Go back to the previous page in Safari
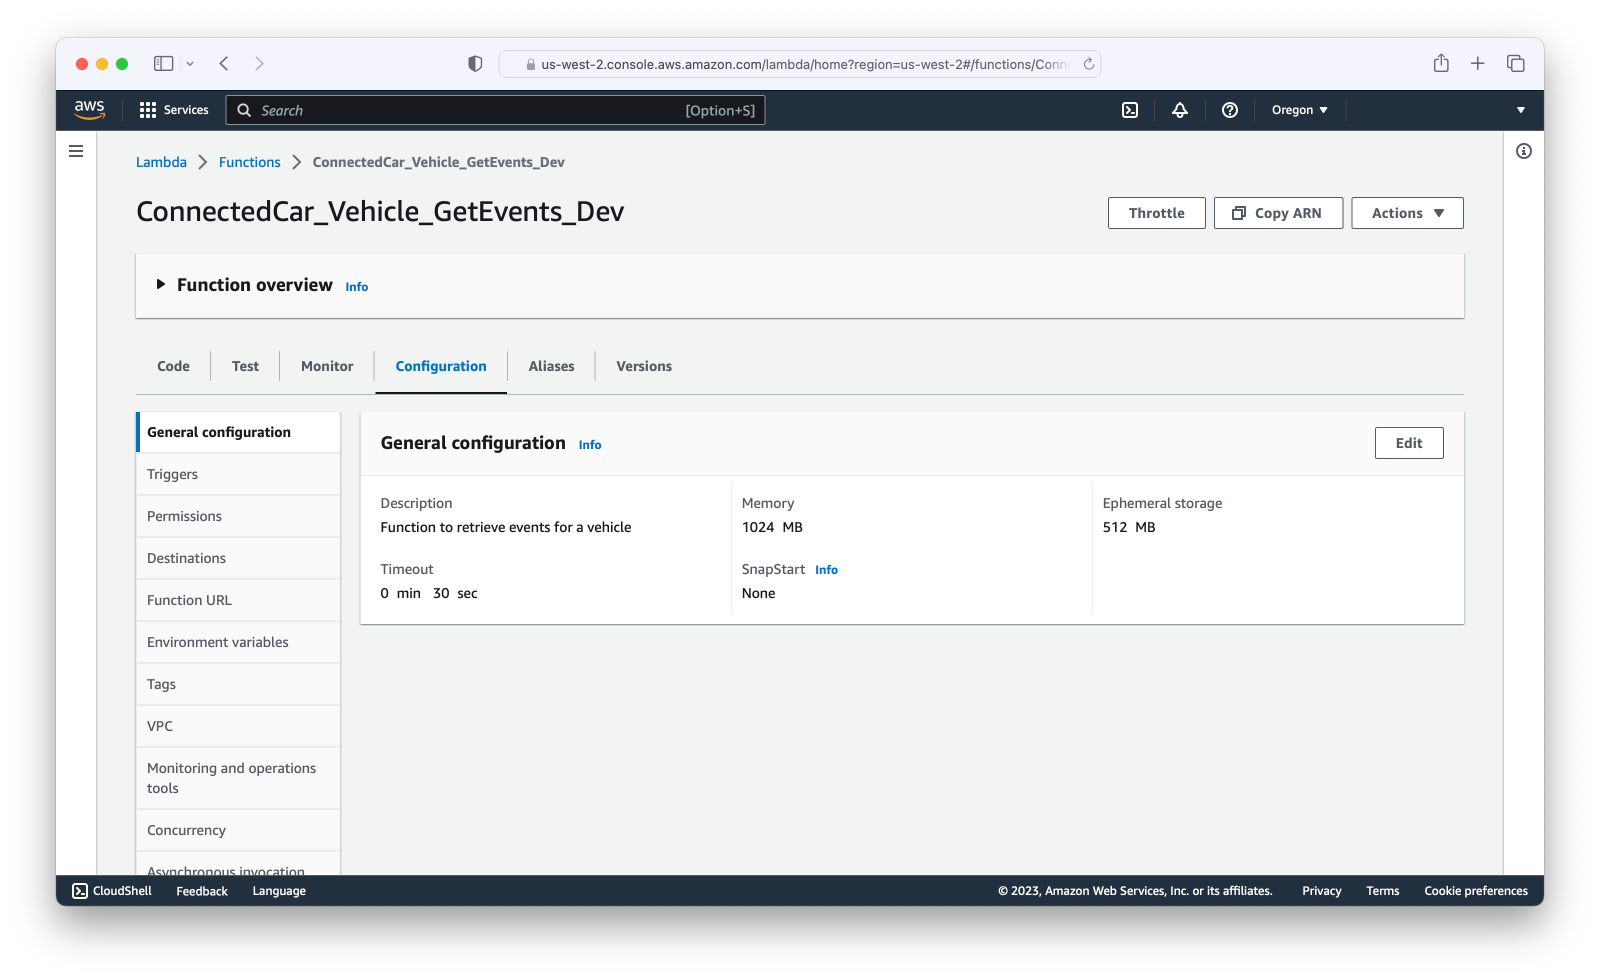This screenshot has height=980, width=1600. (x=224, y=63)
